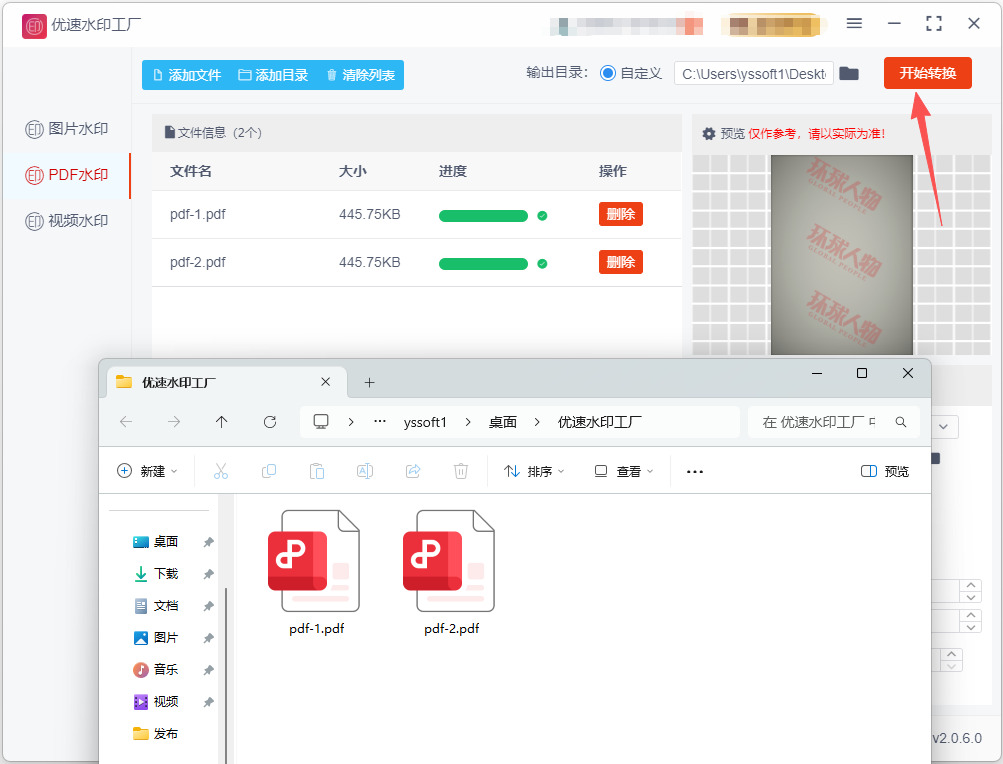Delete the pdf-2.pdf row with 删除
The width and height of the screenshot is (1003, 764).
click(x=620, y=262)
